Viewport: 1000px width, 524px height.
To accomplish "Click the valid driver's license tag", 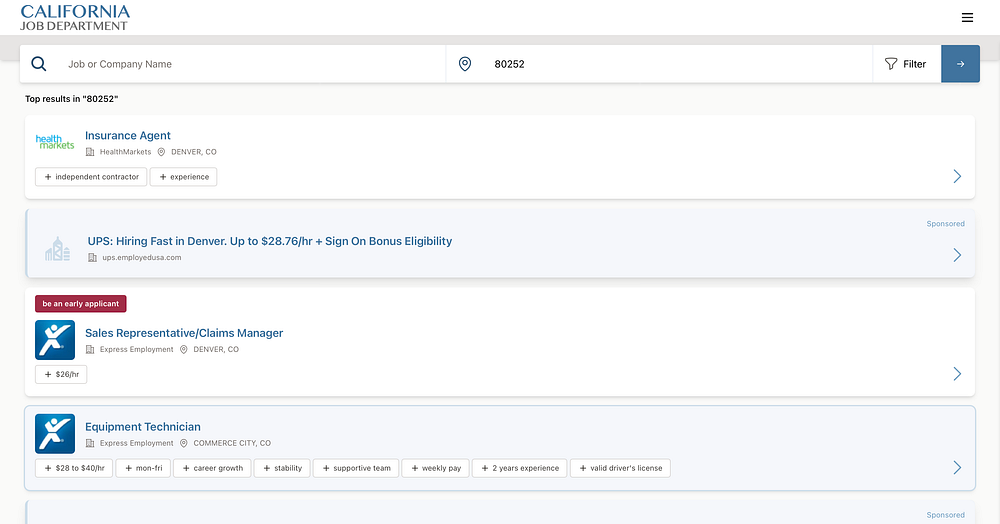I will [620, 468].
